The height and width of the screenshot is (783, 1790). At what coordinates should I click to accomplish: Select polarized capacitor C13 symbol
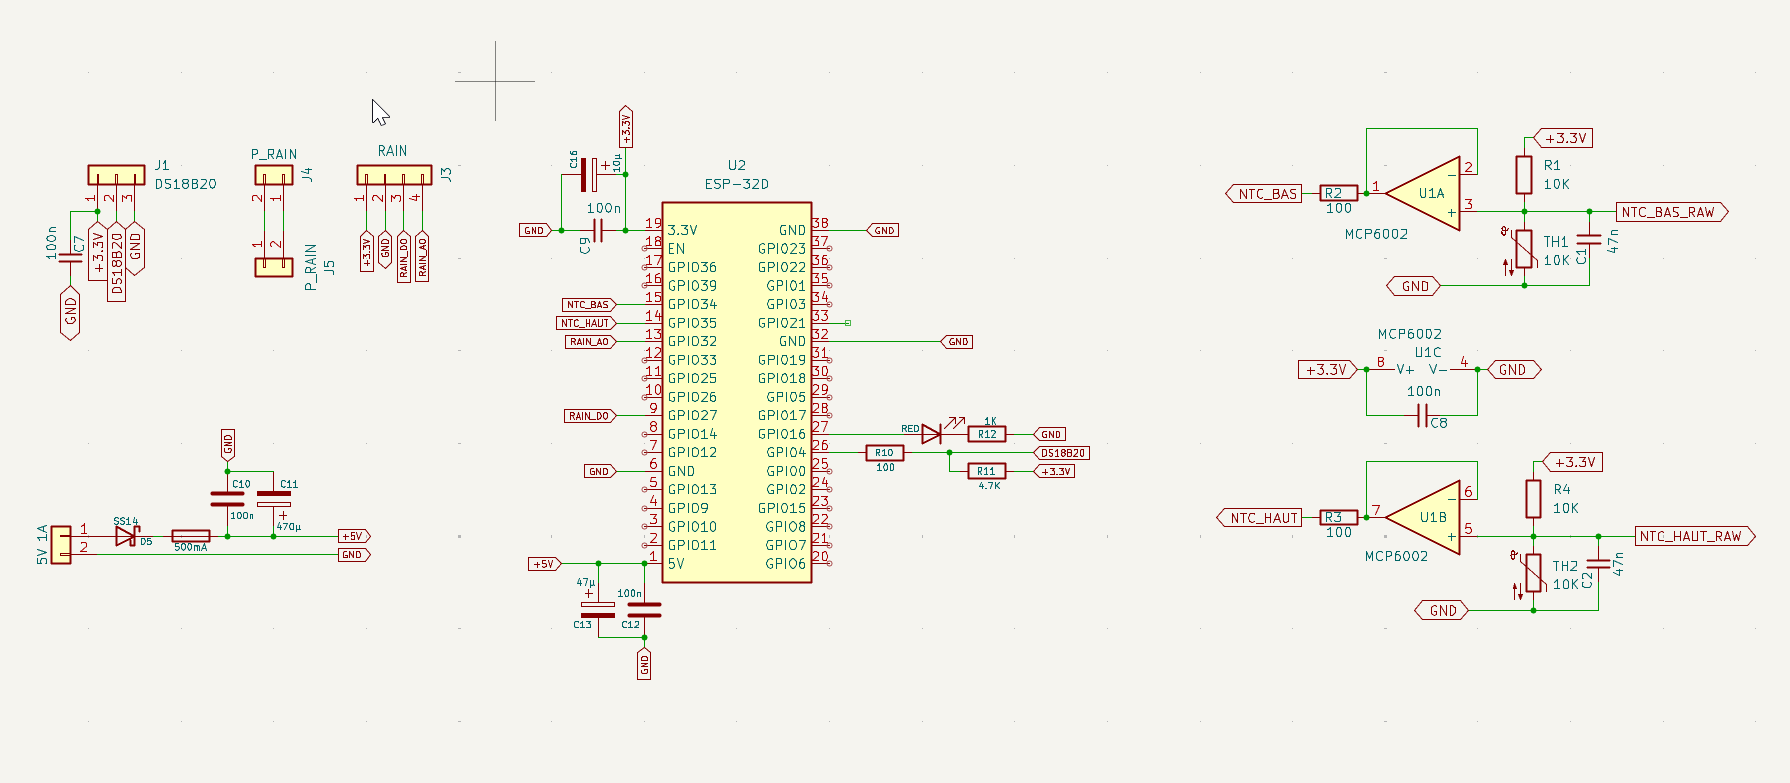tap(598, 610)
